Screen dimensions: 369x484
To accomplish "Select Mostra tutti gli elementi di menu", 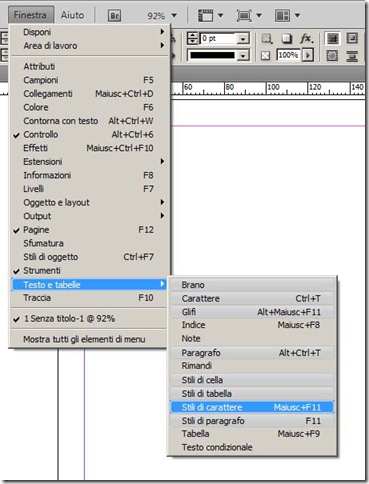I will pyautogui.click(x=89, y=339).
